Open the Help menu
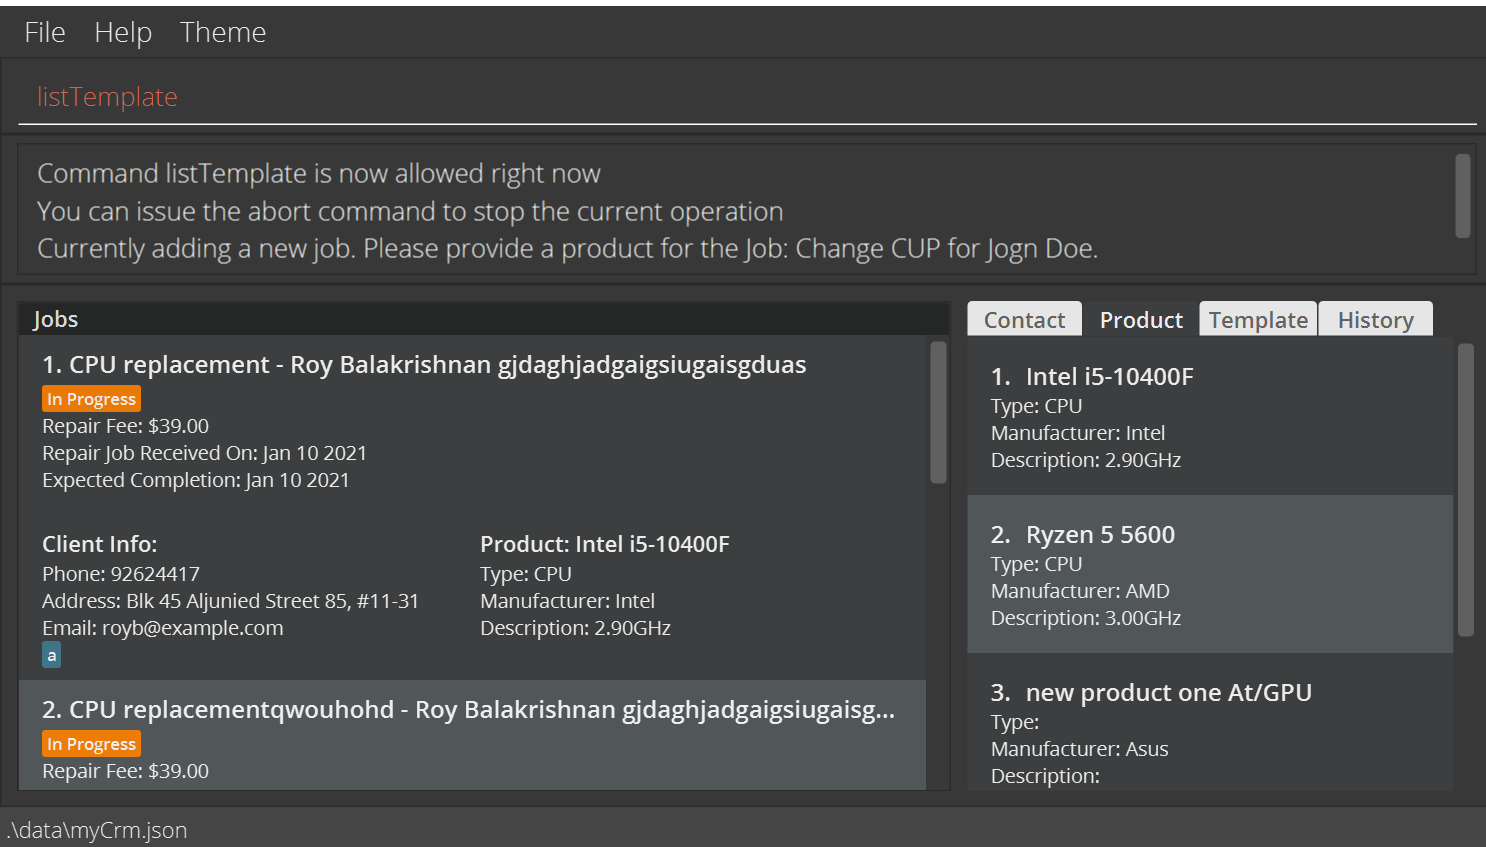The image size is (1486, 847). click(123, 32)
